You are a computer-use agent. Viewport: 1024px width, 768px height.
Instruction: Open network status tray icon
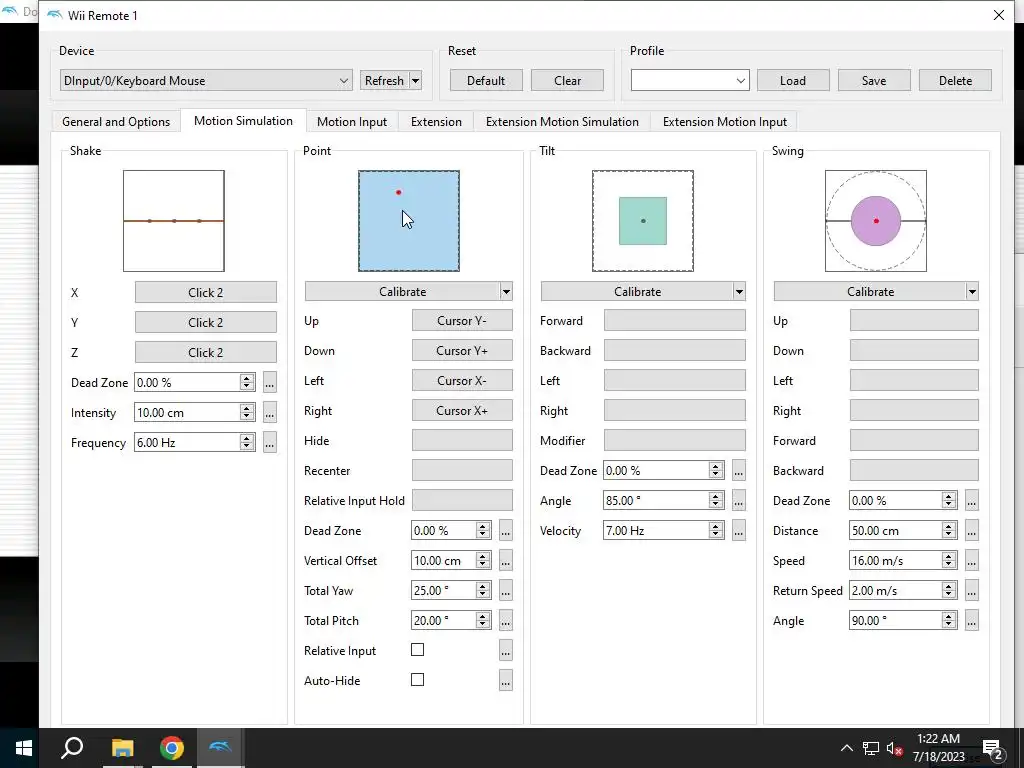click(x=871, y=748)
